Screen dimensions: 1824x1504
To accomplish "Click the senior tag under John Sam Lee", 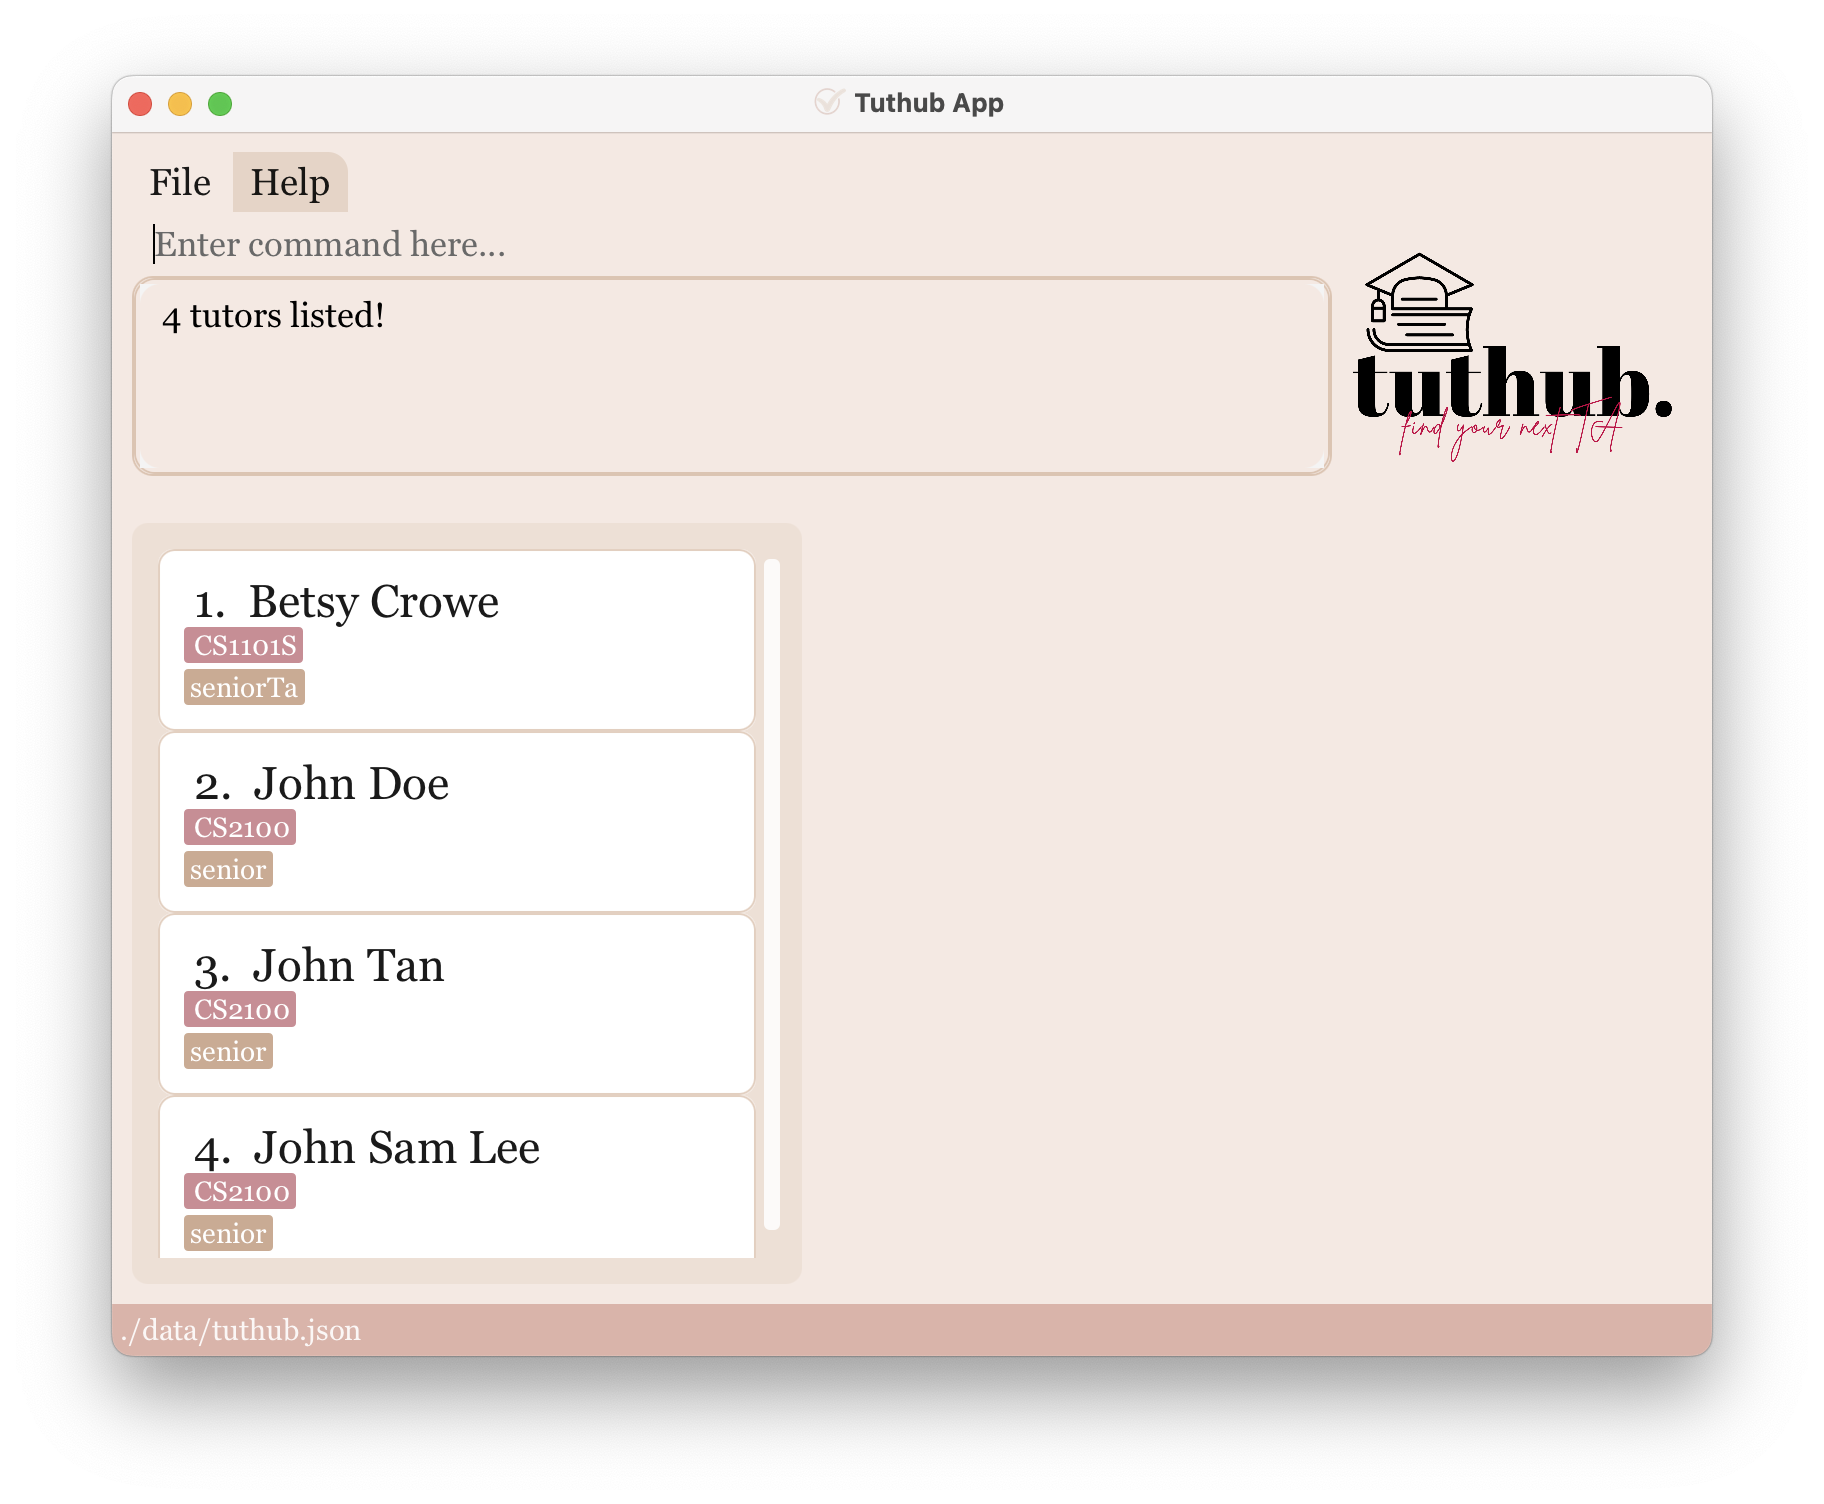I will click(228, 1234).
